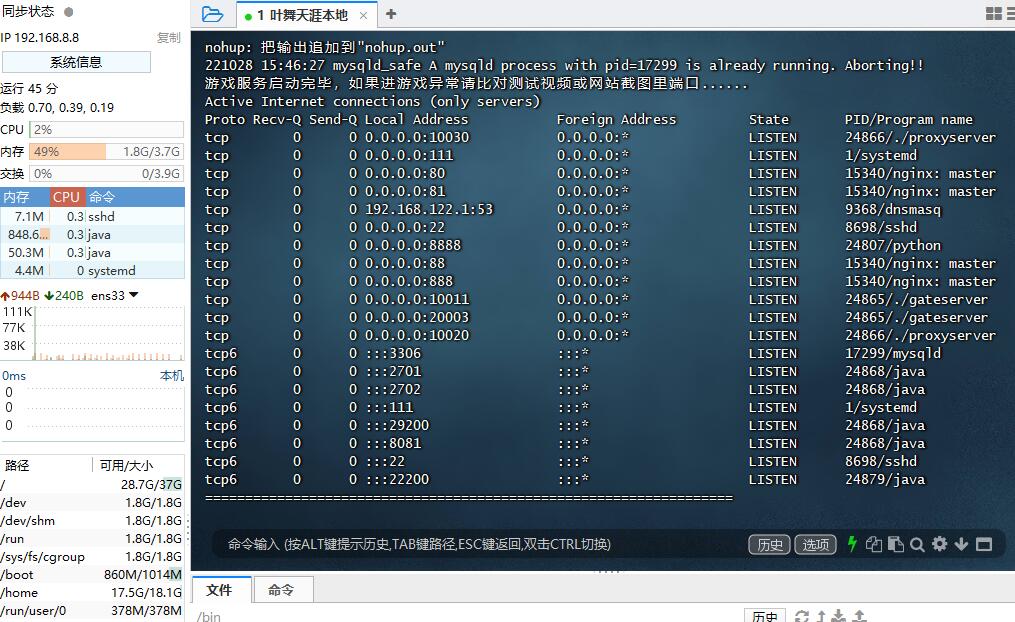Select the systemd process row
This screenshot has width=1015, height=622.
93,271
